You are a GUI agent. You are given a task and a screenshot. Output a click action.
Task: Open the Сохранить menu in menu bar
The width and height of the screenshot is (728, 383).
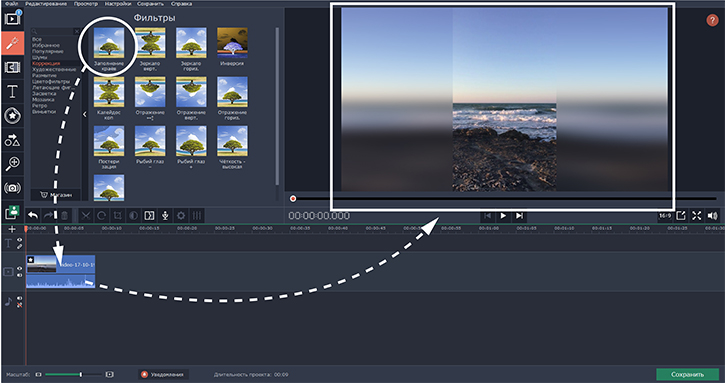click(150, 4)
